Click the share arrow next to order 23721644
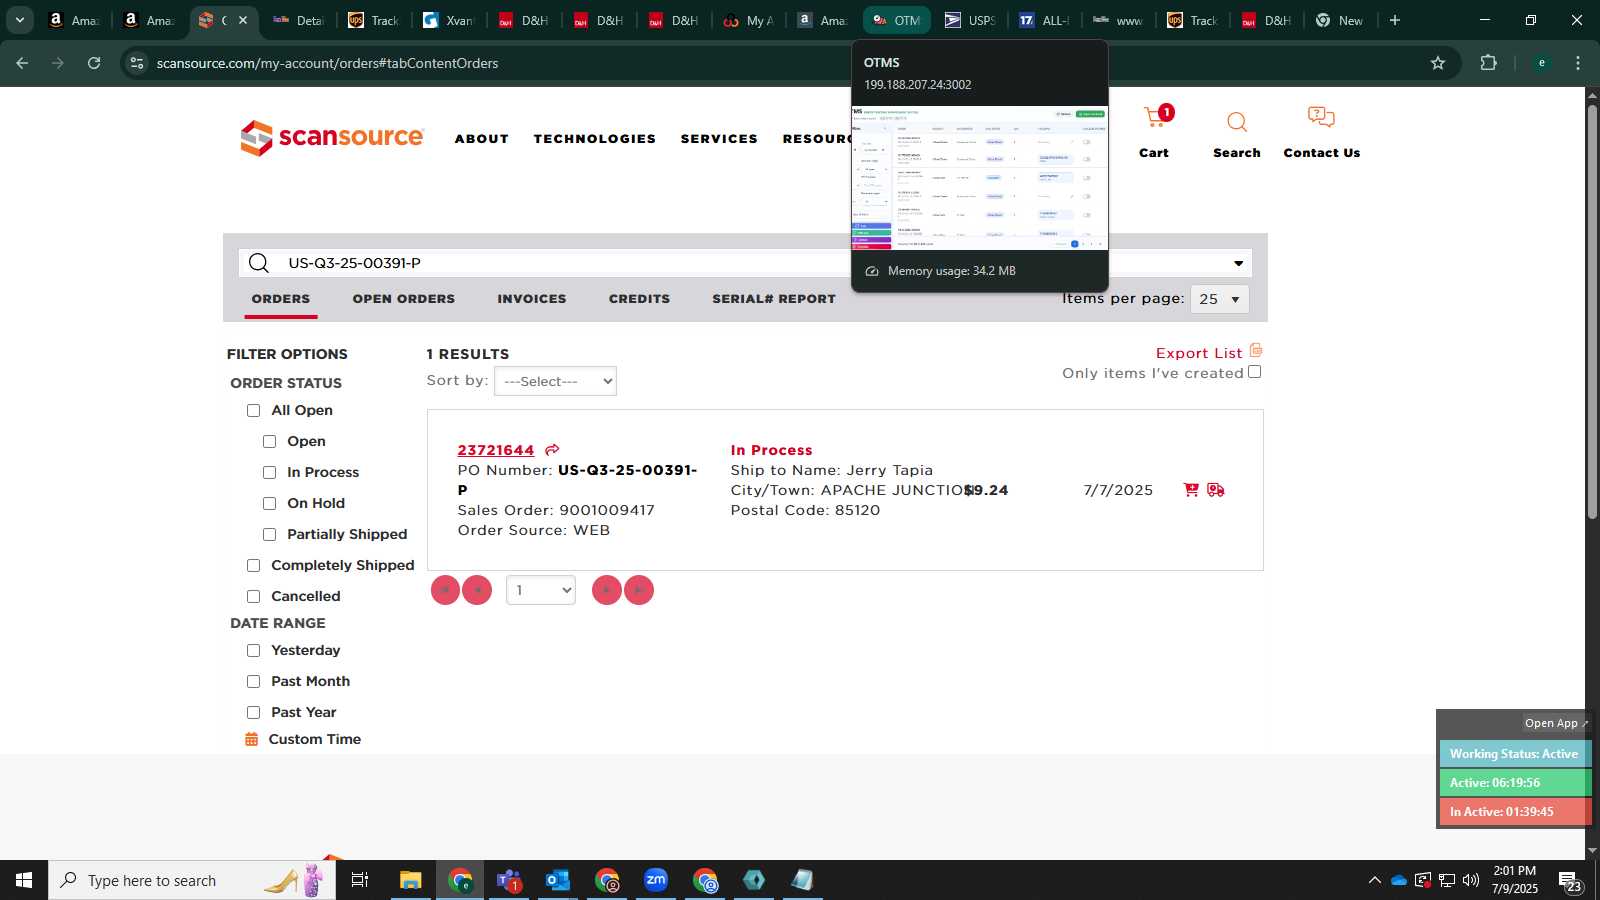The width and height of the screenshot is (1600, 900). (x=552, y=450)
